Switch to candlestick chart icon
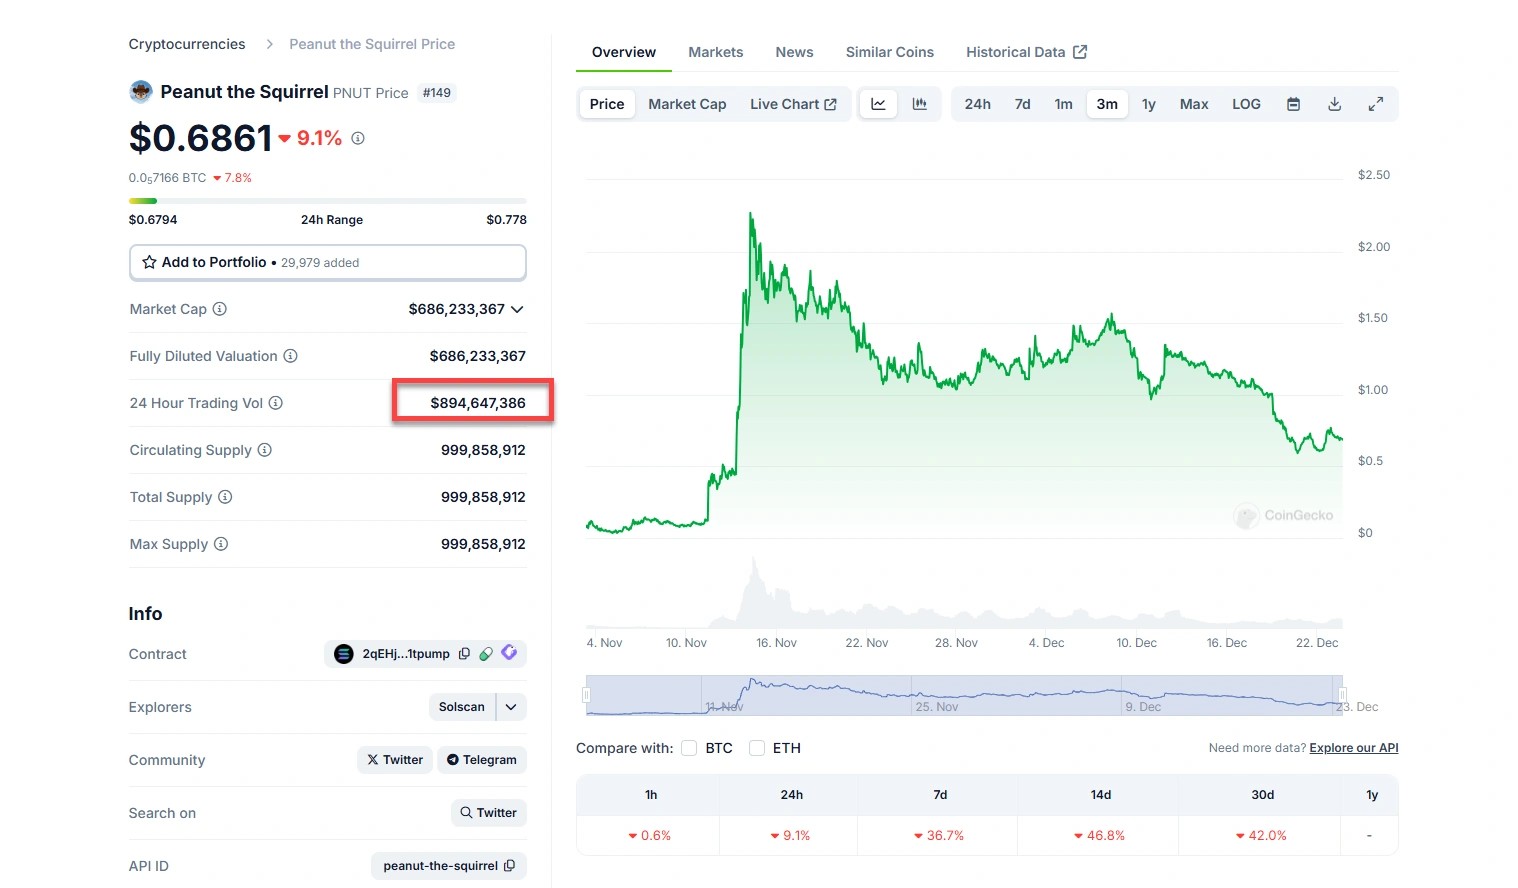Image resolution: width=1518 pixels, height=888 pixels. coord(920,104)
